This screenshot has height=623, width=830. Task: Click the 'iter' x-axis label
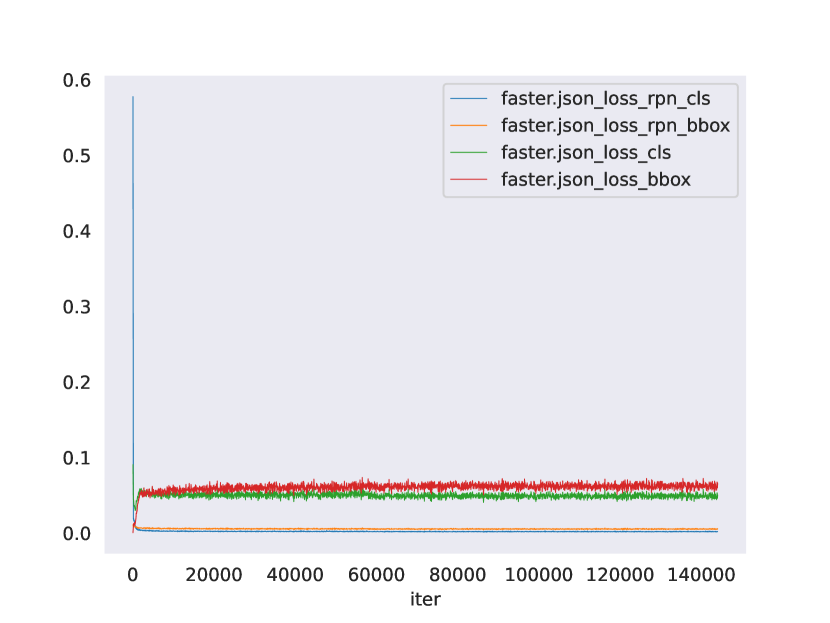(425, 599)
